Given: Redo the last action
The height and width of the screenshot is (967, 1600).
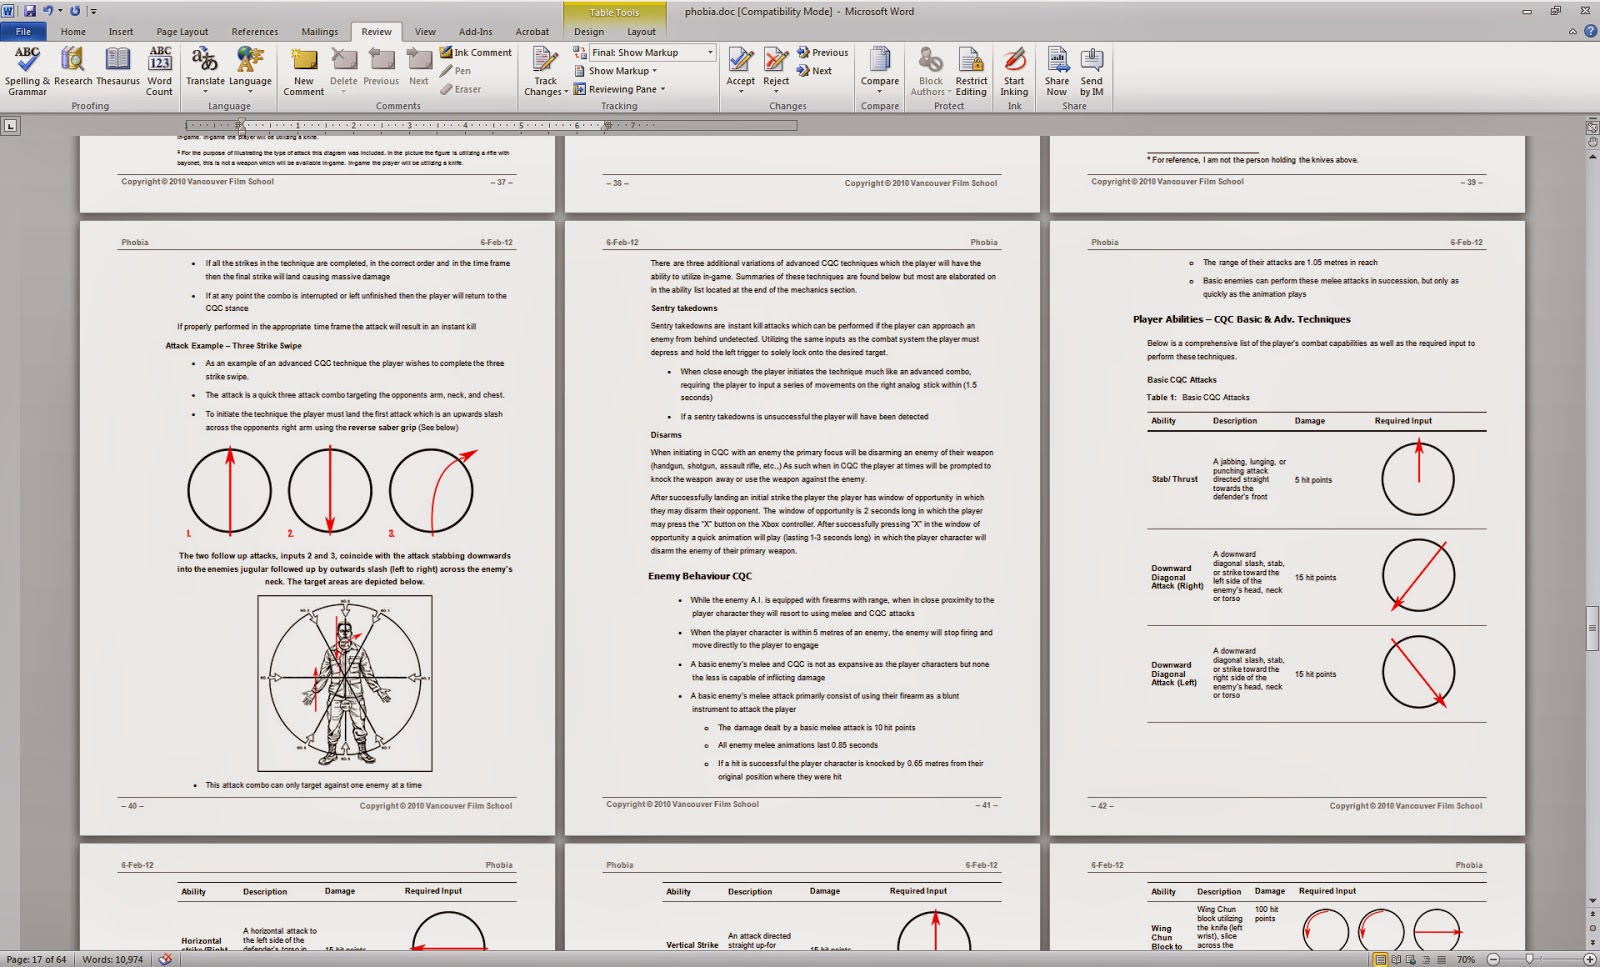Looking at the screenshot, I should point(75,11).
